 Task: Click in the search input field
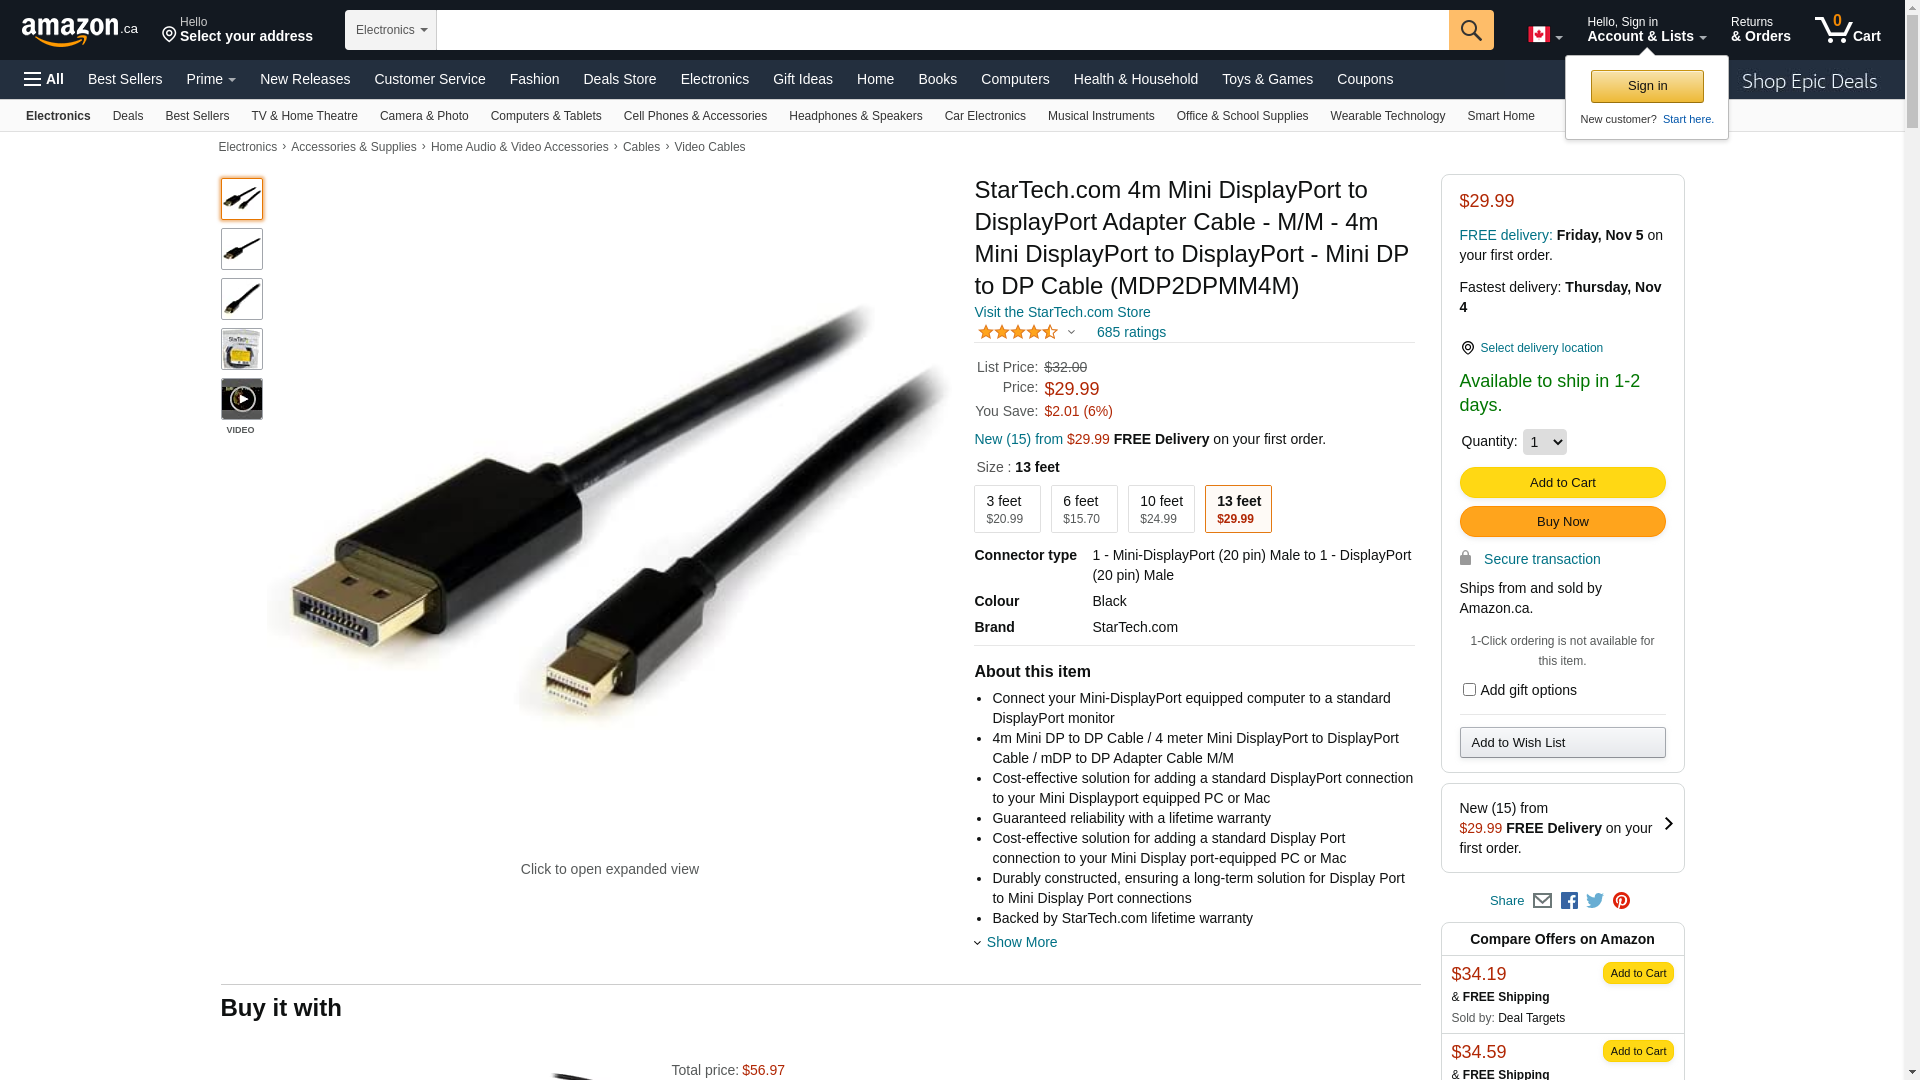coord(942,30)
